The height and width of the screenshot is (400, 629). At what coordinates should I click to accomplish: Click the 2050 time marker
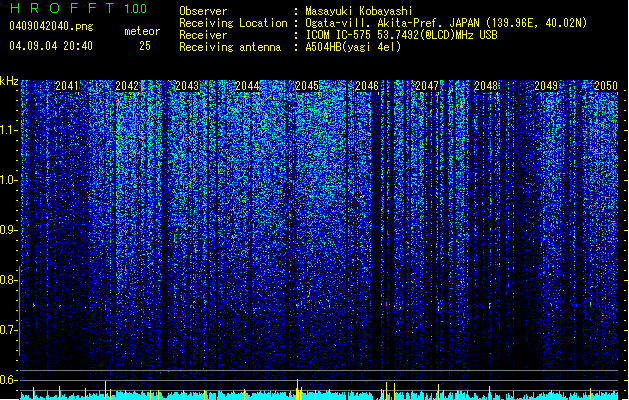click(606, 86)
